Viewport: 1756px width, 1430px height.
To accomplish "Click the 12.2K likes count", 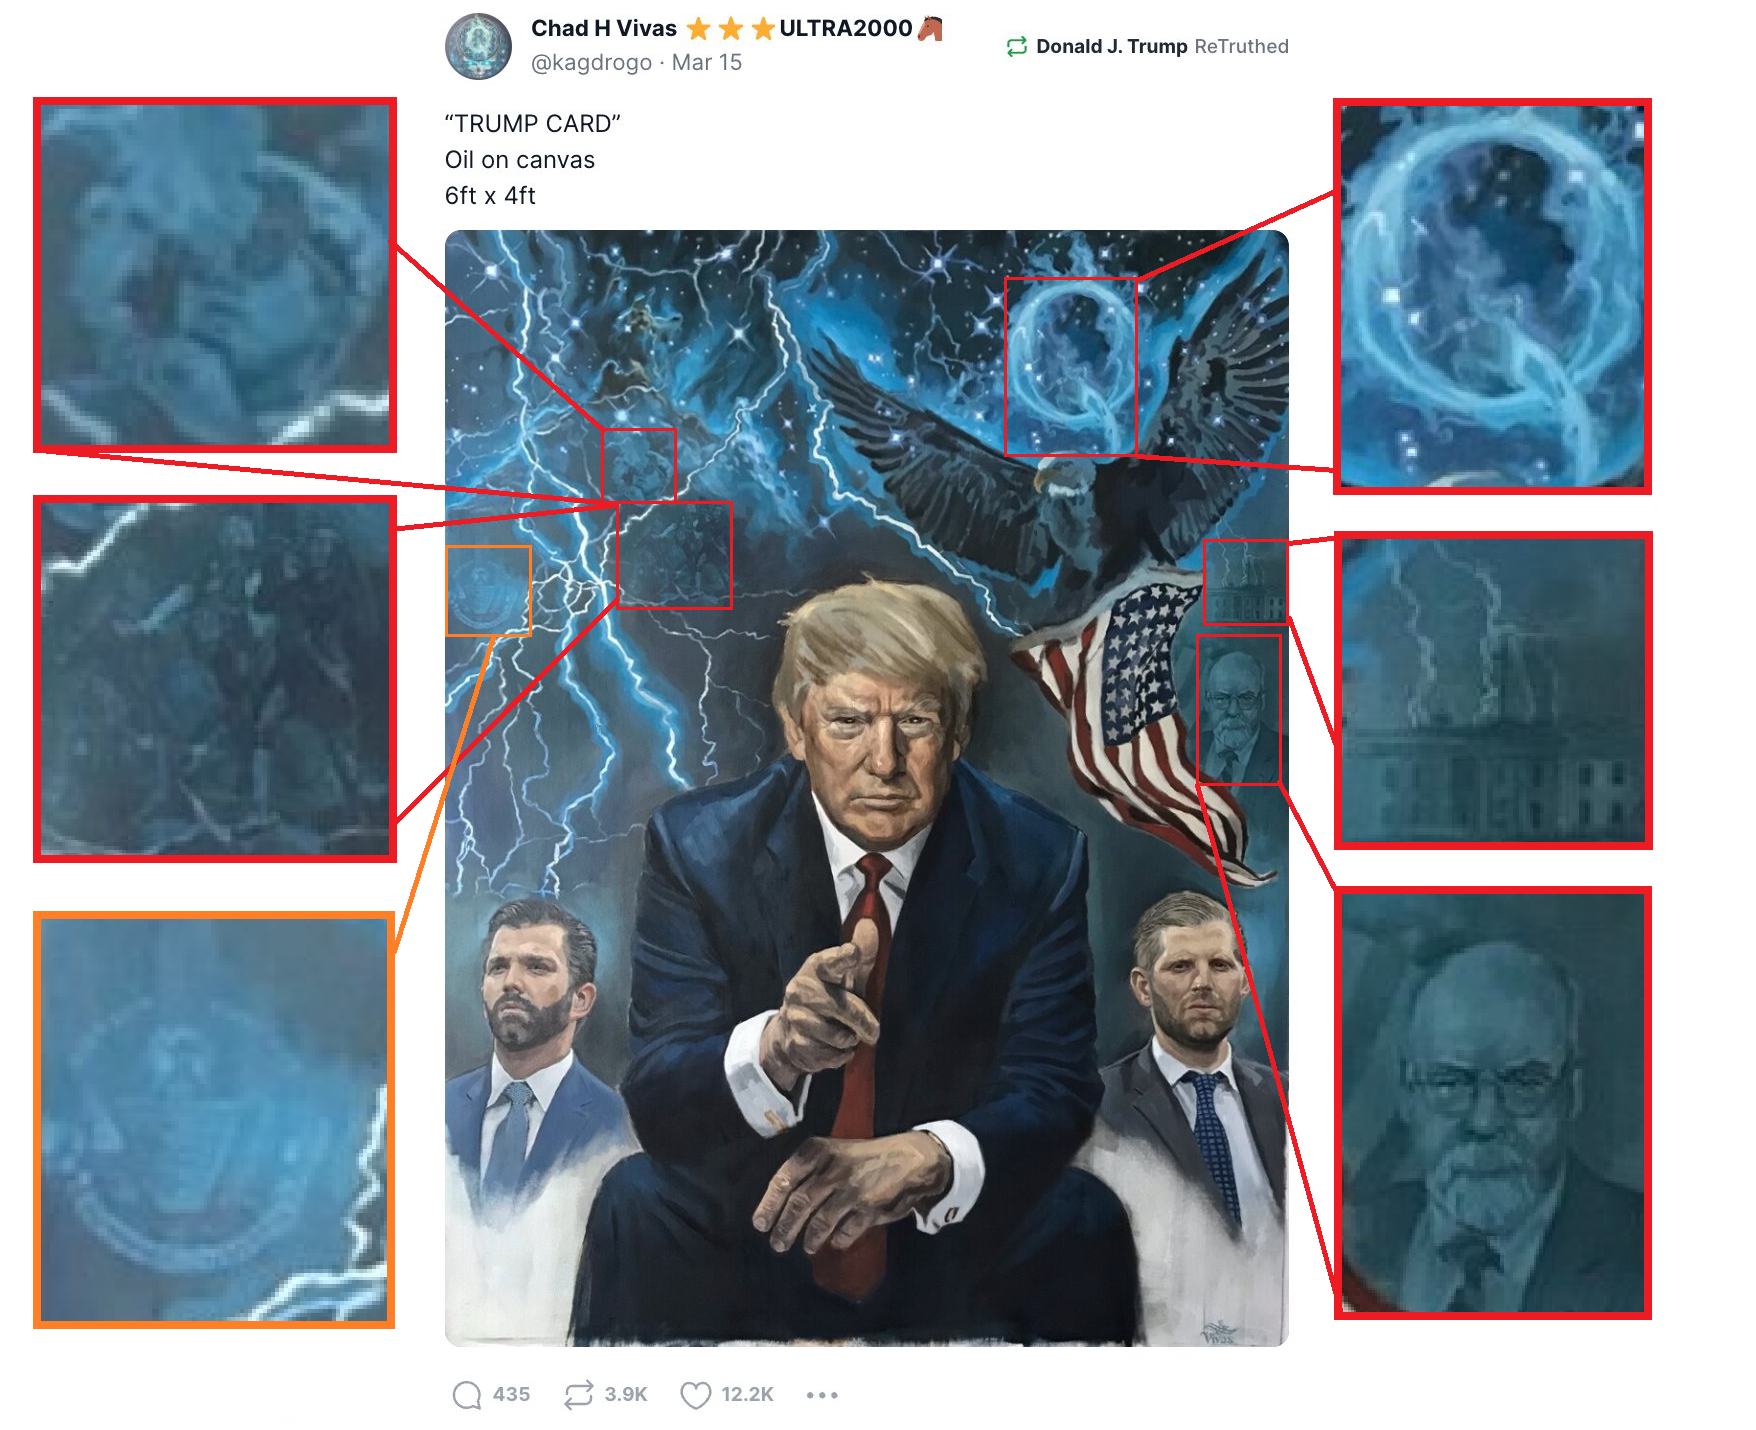I will point(747,1394).
